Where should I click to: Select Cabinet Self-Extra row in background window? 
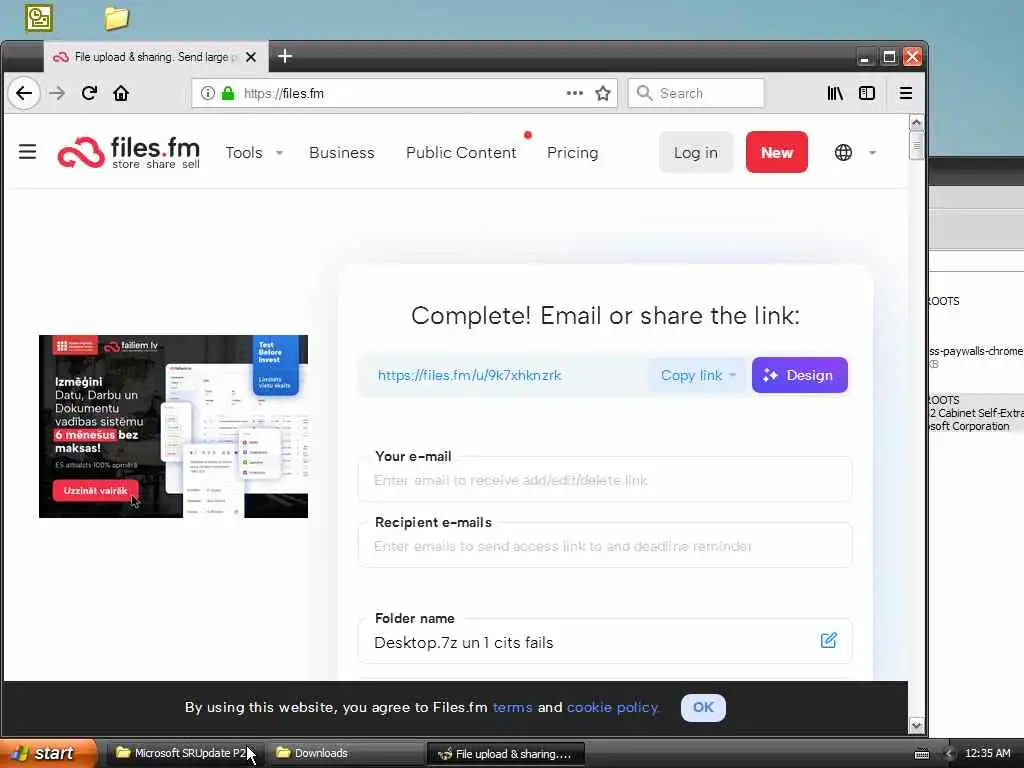[x=976, y=413]
